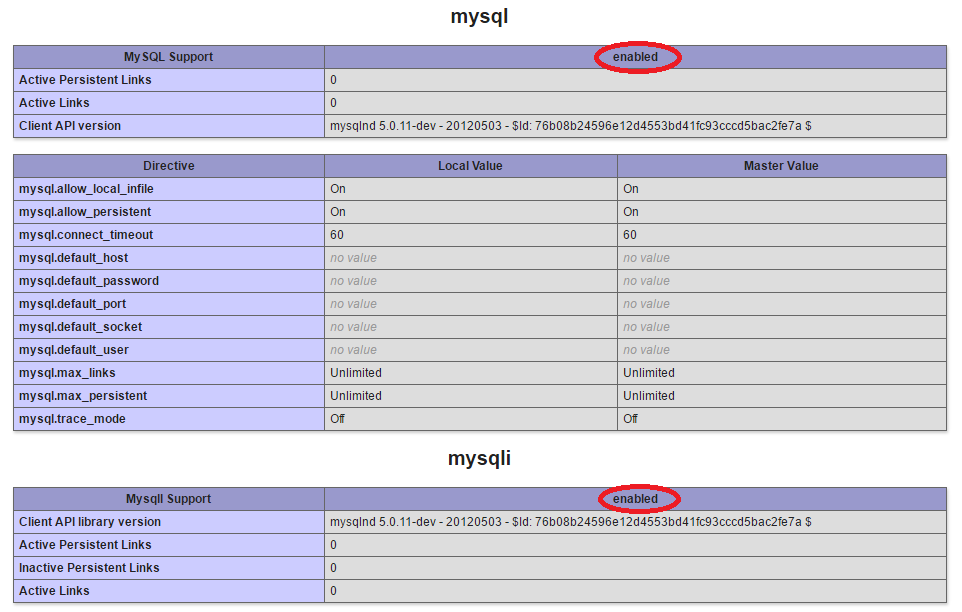
Task: Select the mysql.trace_mode local "Off" value
Action: pos(338,419)
